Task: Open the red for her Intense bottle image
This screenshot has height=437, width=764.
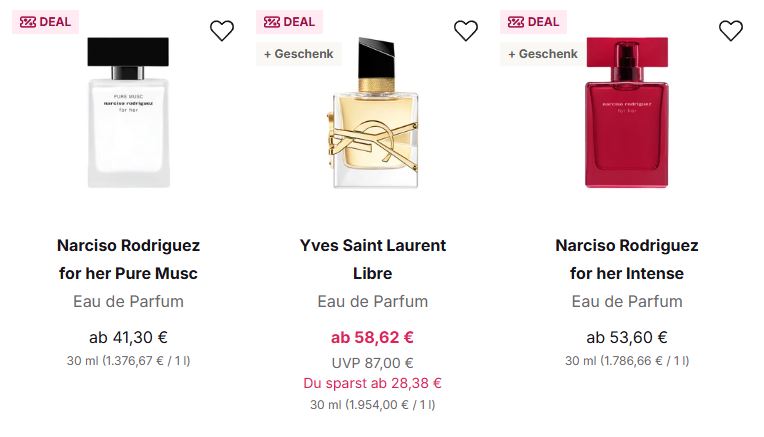Action: (627, 113)
